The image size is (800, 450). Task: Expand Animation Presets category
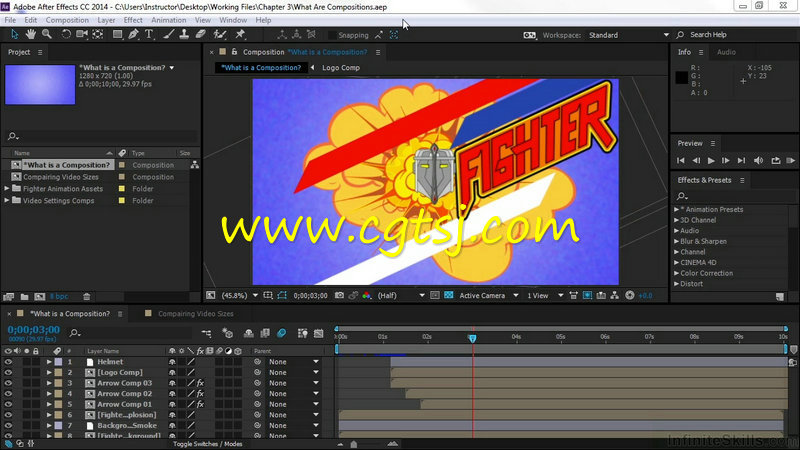coord(677,209)
